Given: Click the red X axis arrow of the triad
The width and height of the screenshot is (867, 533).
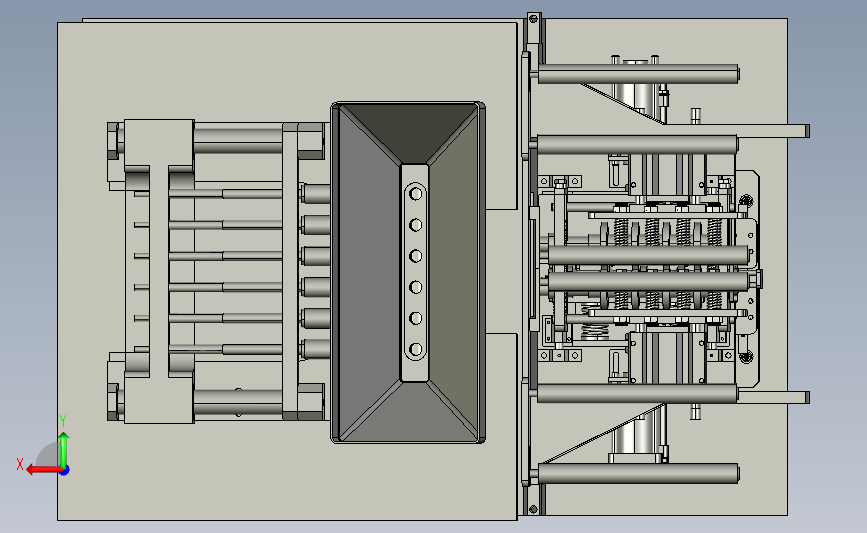Looking at the screenshot, I should click(x=43, y=470).
